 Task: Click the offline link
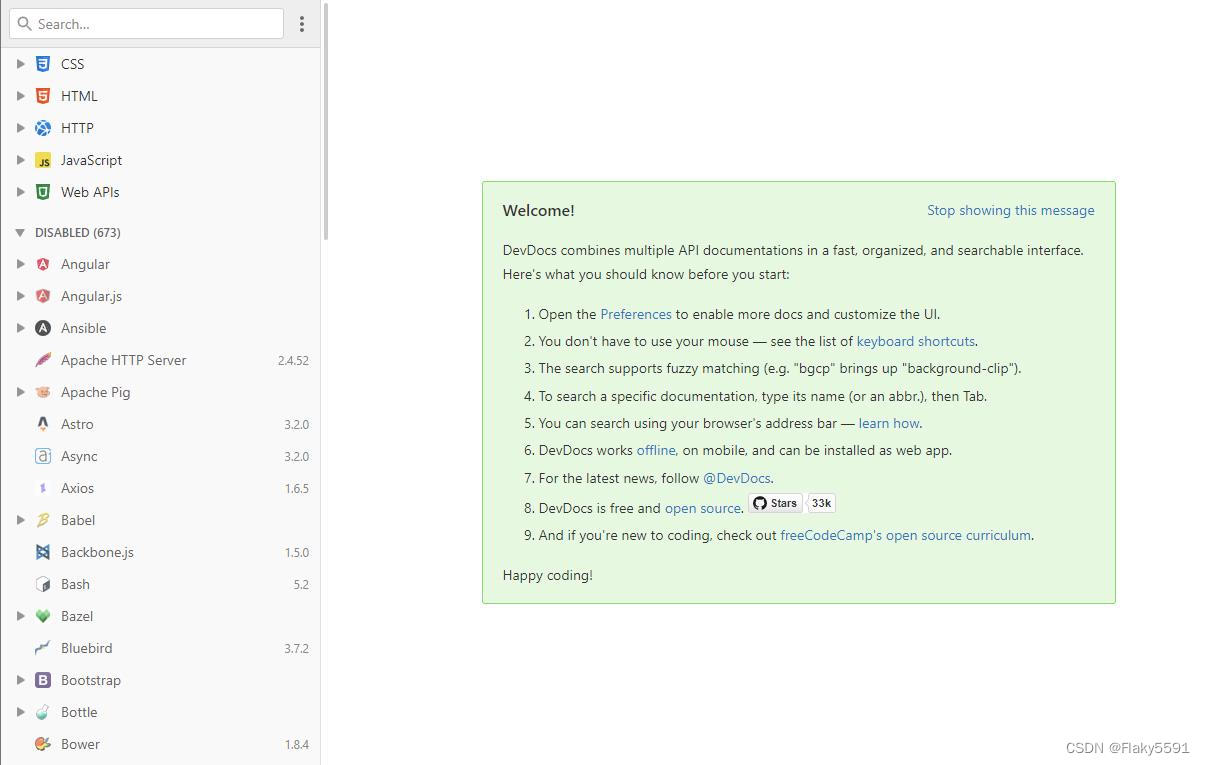pyautogui.click(x=656, y=450)
